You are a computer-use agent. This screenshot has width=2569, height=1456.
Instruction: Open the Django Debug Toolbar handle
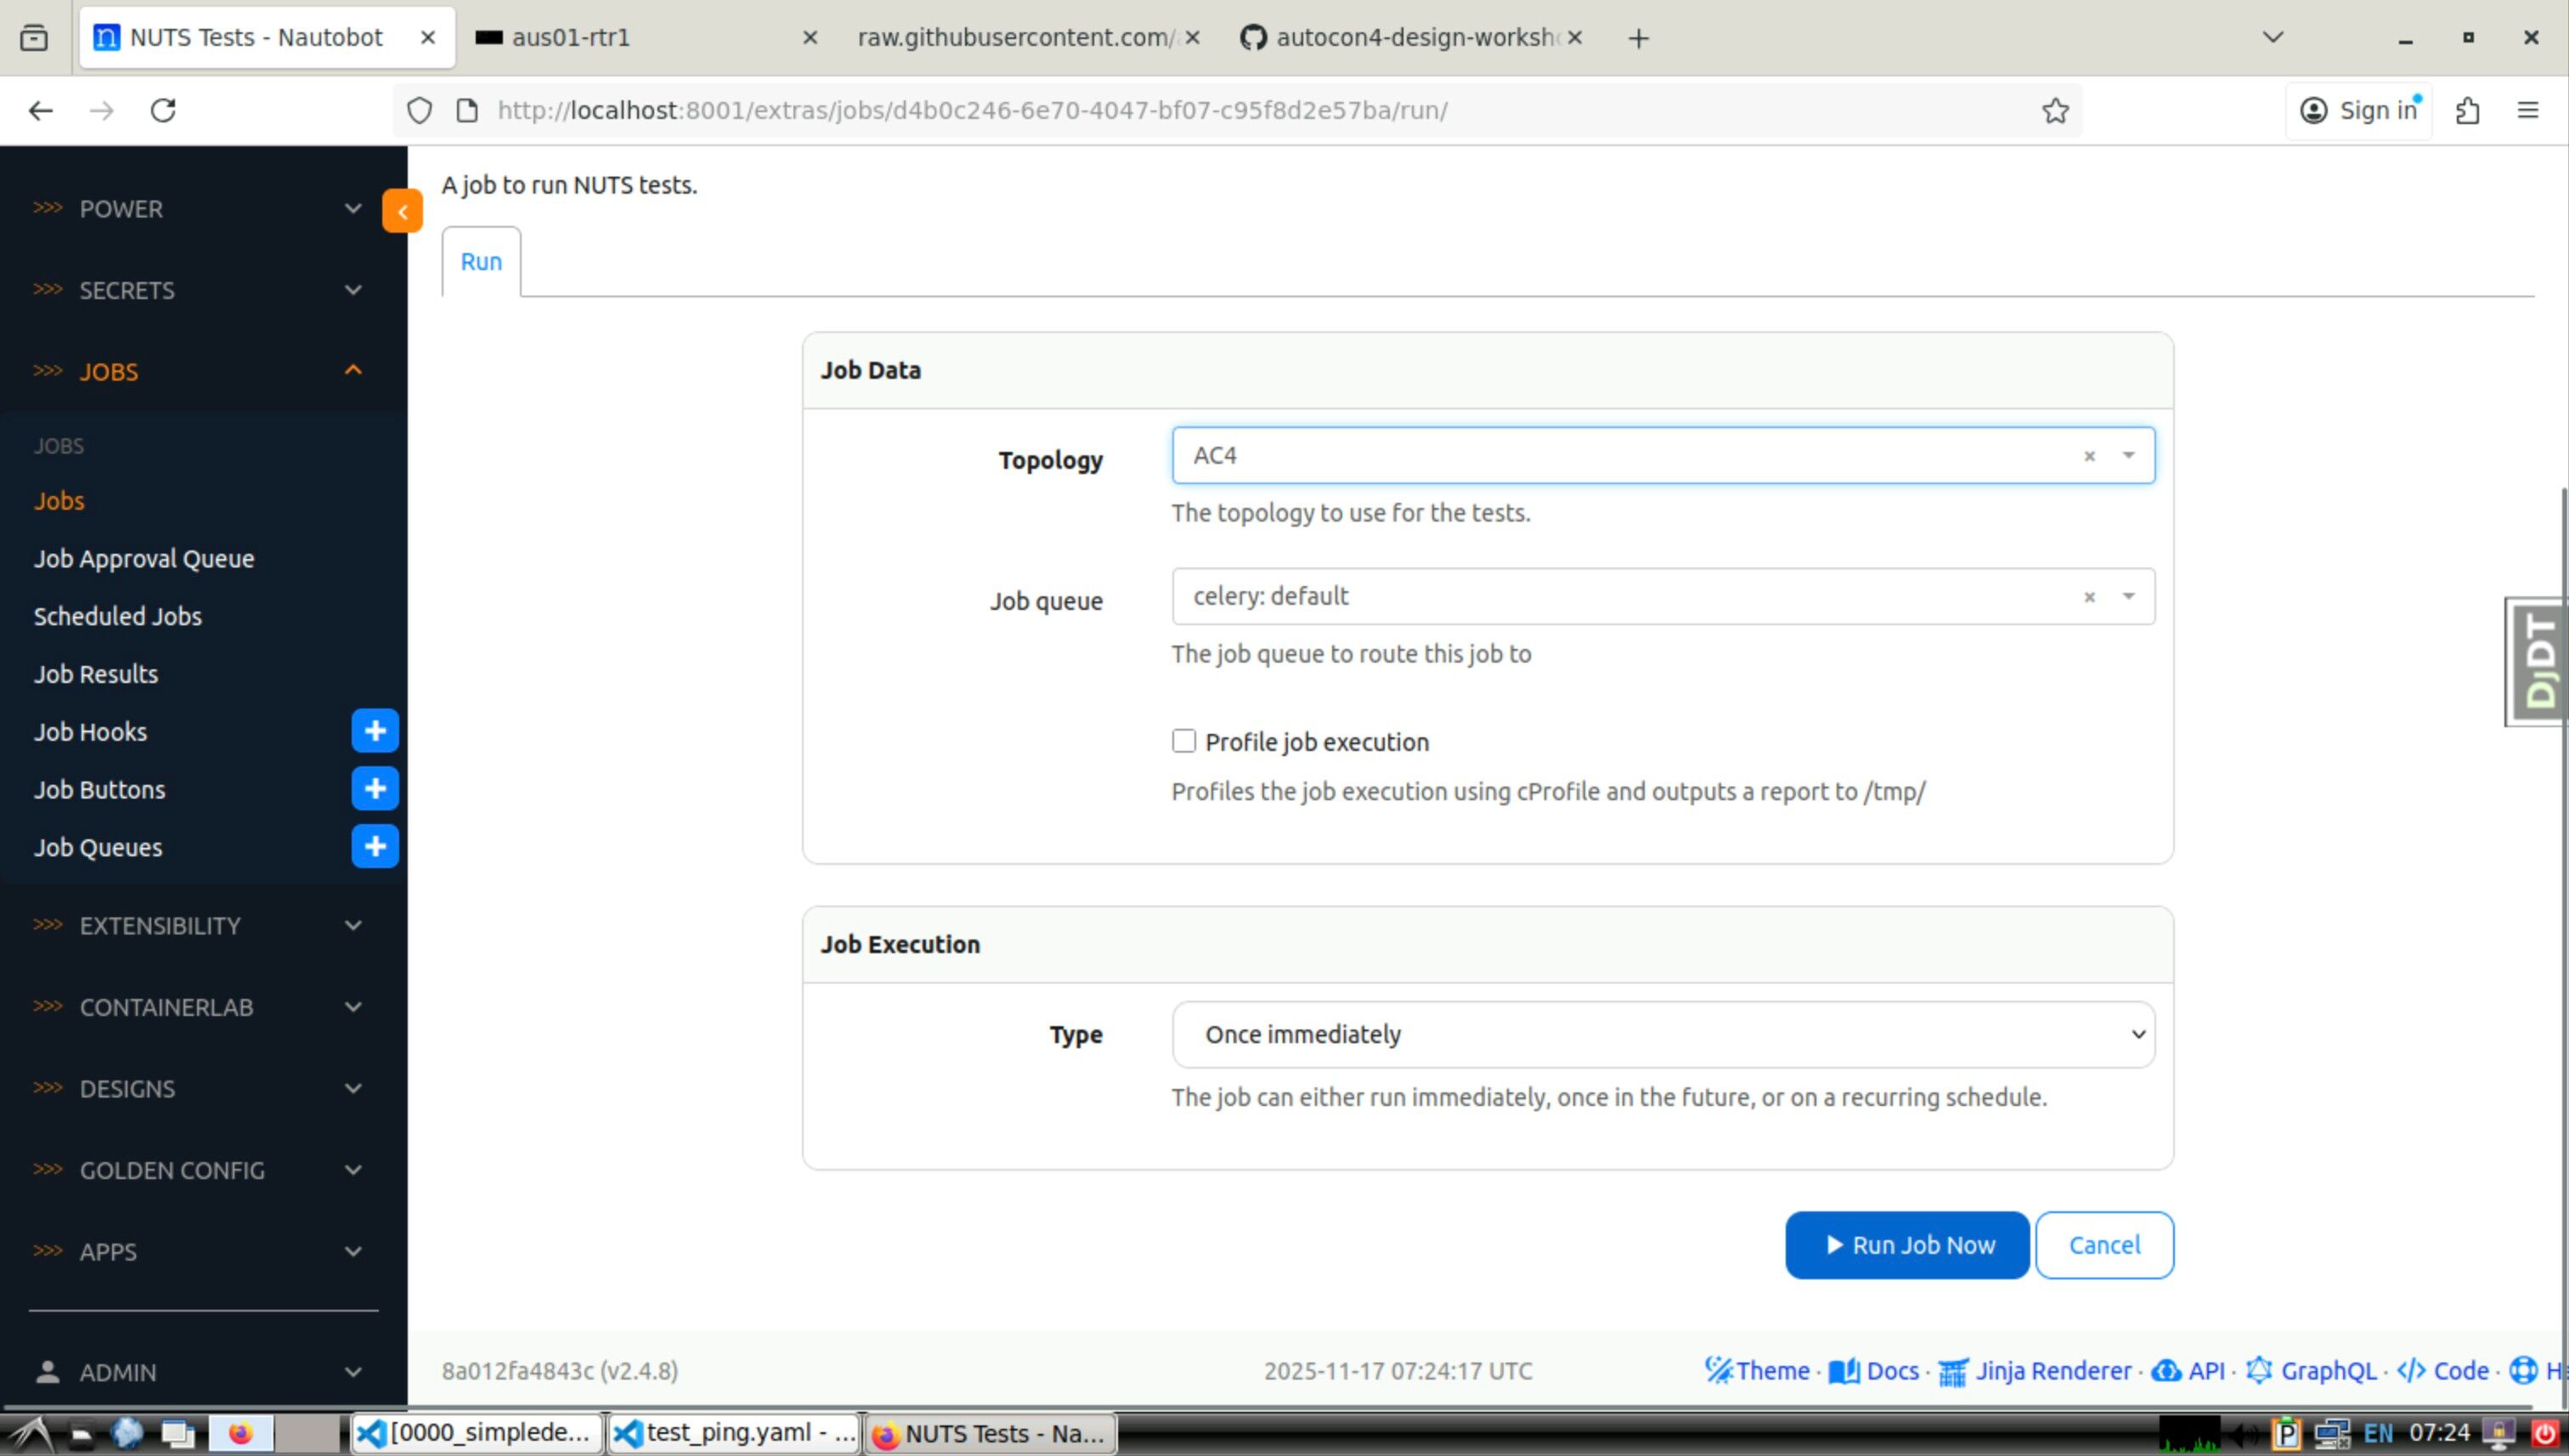pos(2538,661)
